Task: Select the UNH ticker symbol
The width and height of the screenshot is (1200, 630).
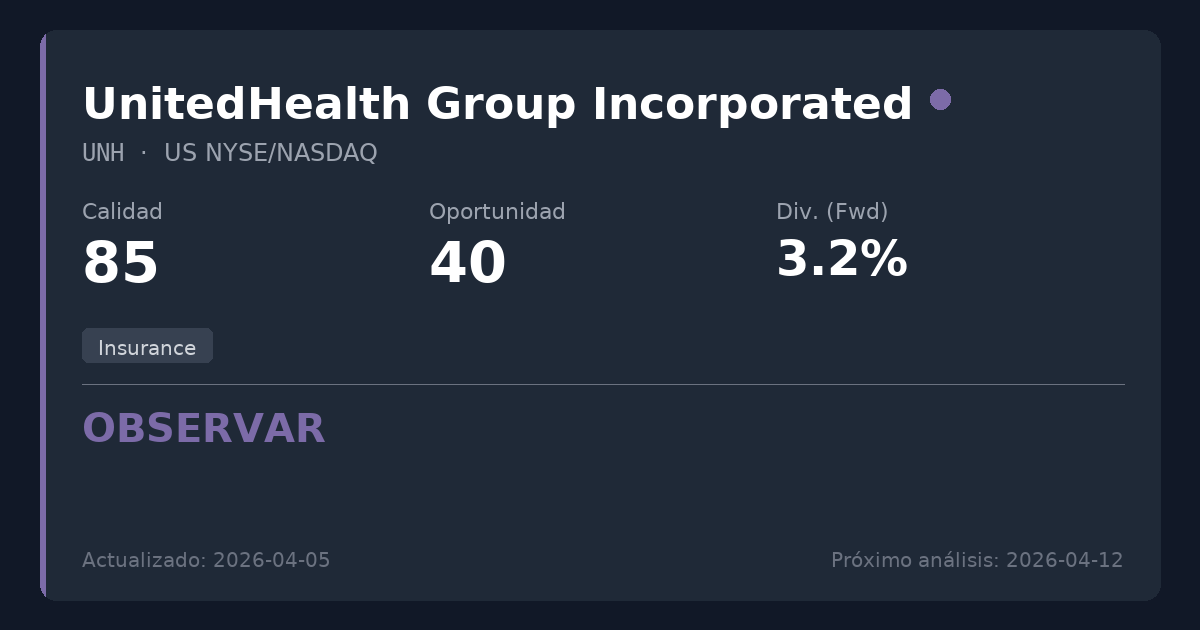Action: 103,153
